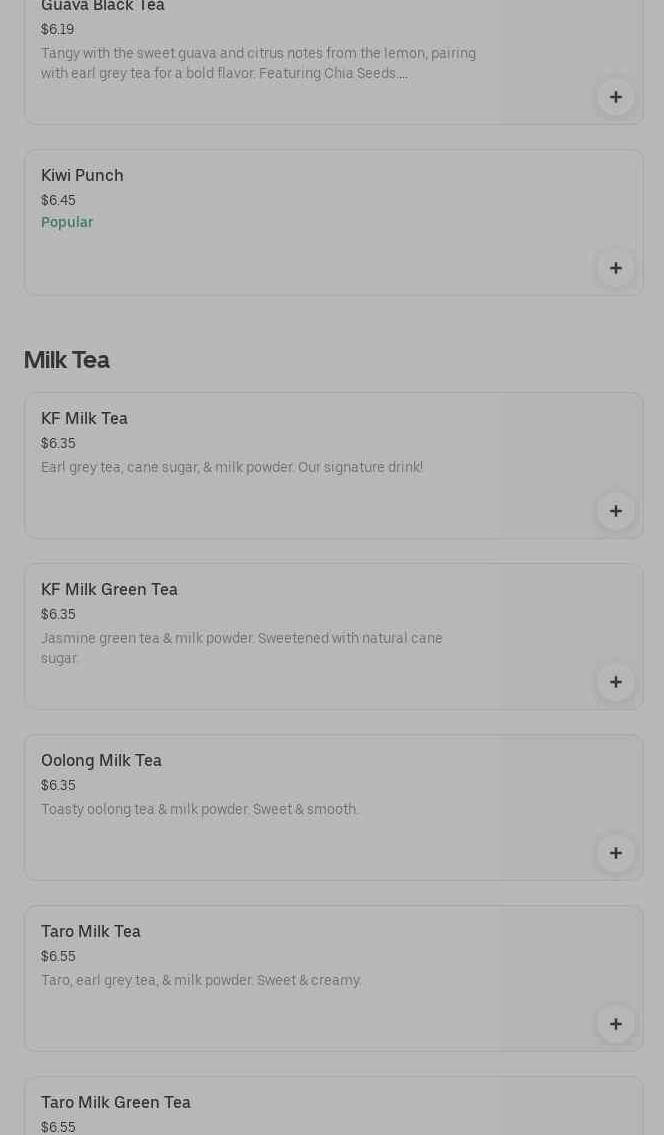Screen dimensions: 664x1135
Task: Select the Taro Milk Tea title
Action: click(x=91, y=932)
